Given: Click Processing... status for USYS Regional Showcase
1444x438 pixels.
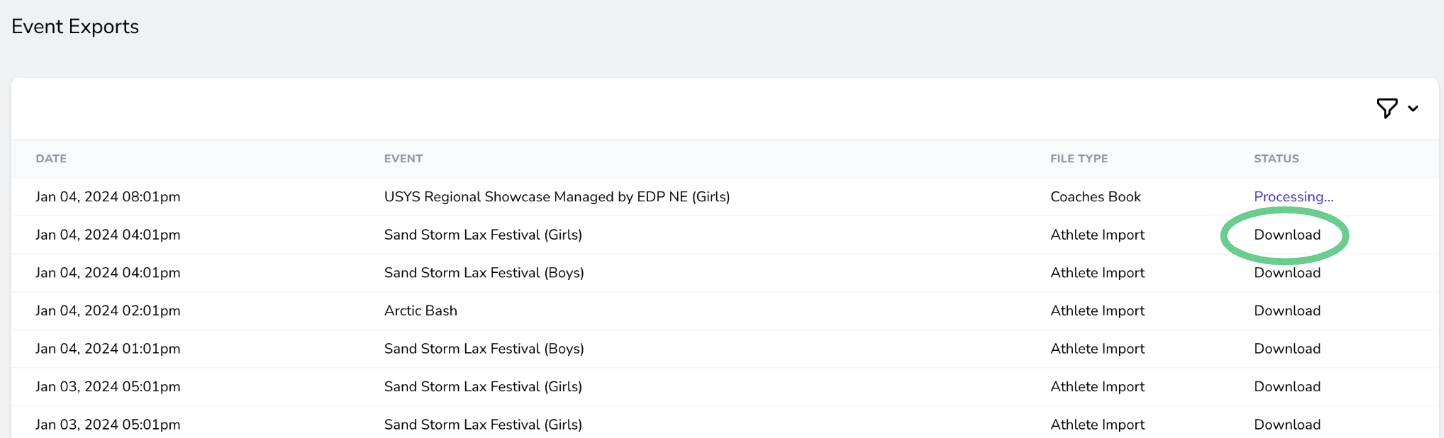Looking at the screenshot, I should (x=1293, y=197).
